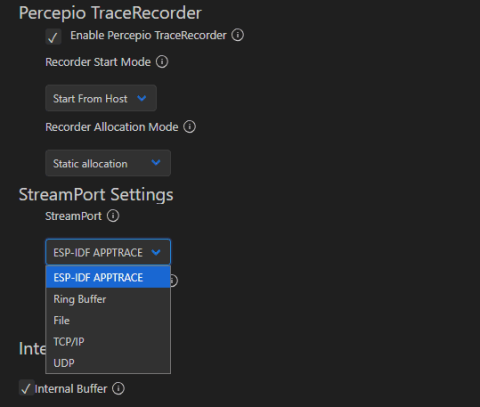The height and width of the screenshot is (407, 480).
Task: Click the Start From Host chevron arrow
Action: click(142, 98)
